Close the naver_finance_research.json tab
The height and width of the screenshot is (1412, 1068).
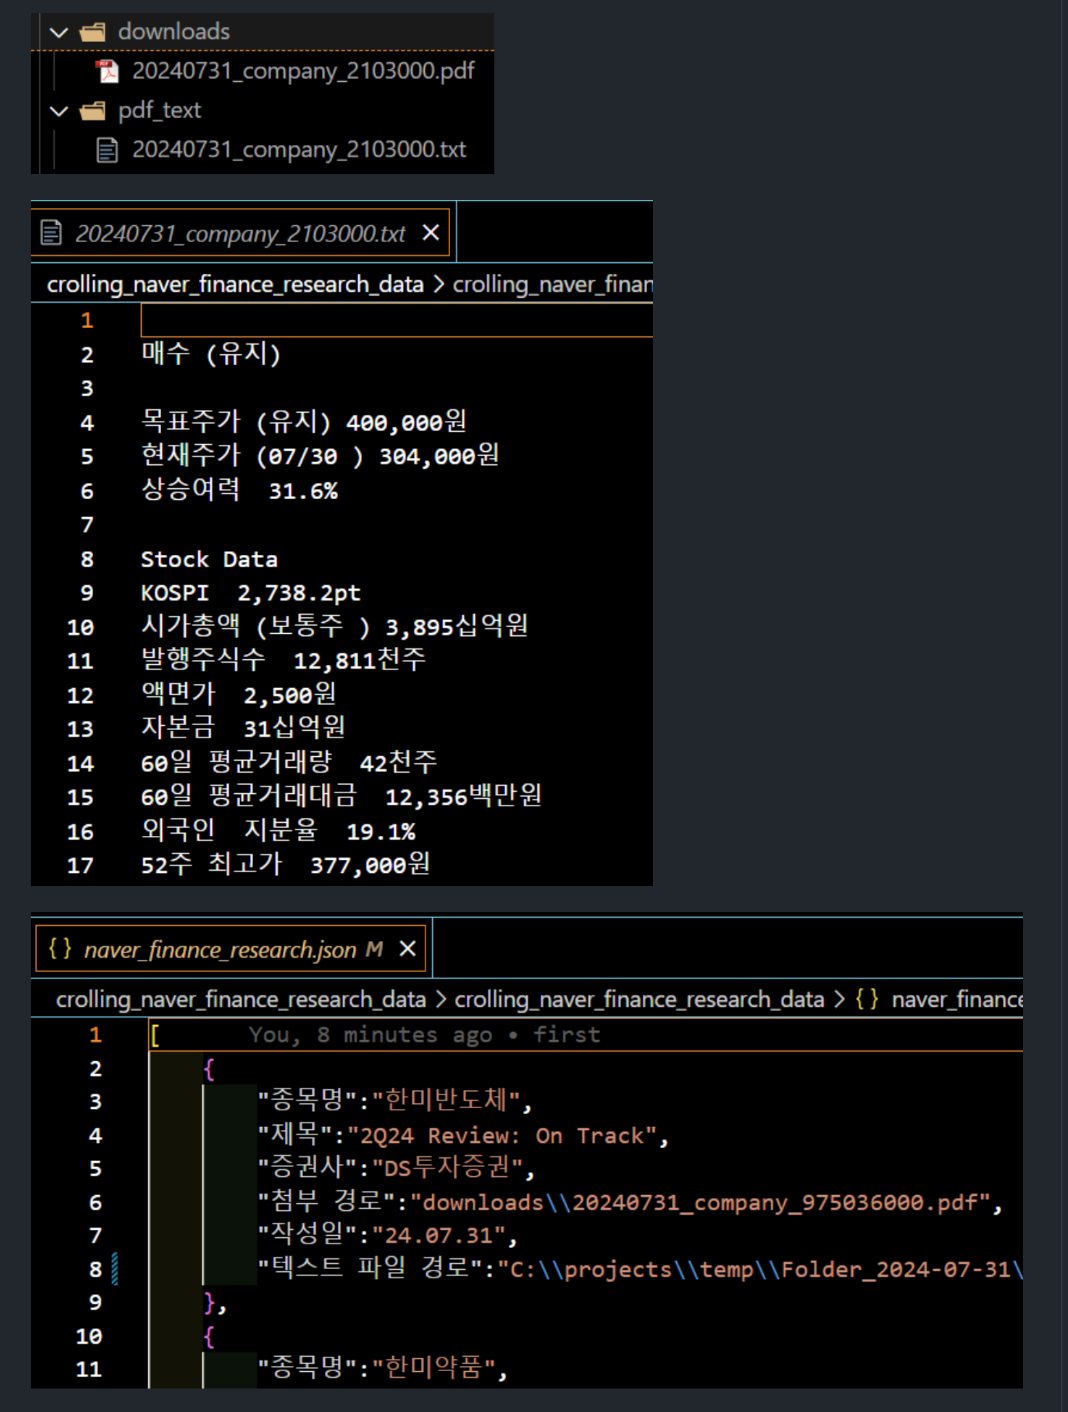click(408, 949)
